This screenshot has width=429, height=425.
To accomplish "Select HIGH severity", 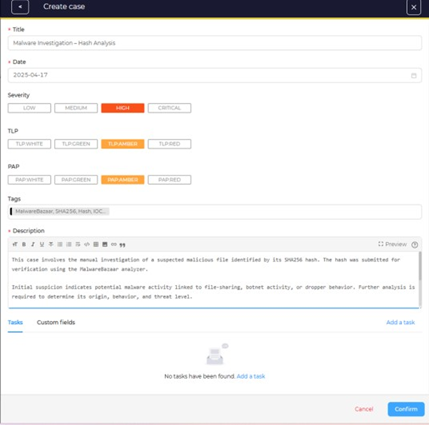I will pos(123,108).
